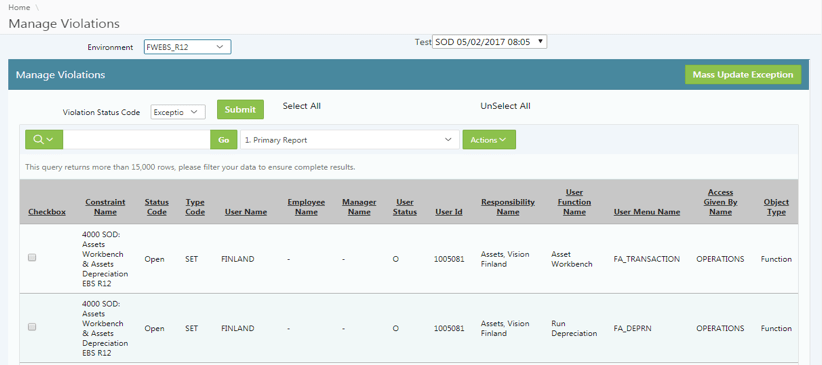
Task: Click the FA_TRANSACTION menu name cell
Action: click(x=646, y=259)
